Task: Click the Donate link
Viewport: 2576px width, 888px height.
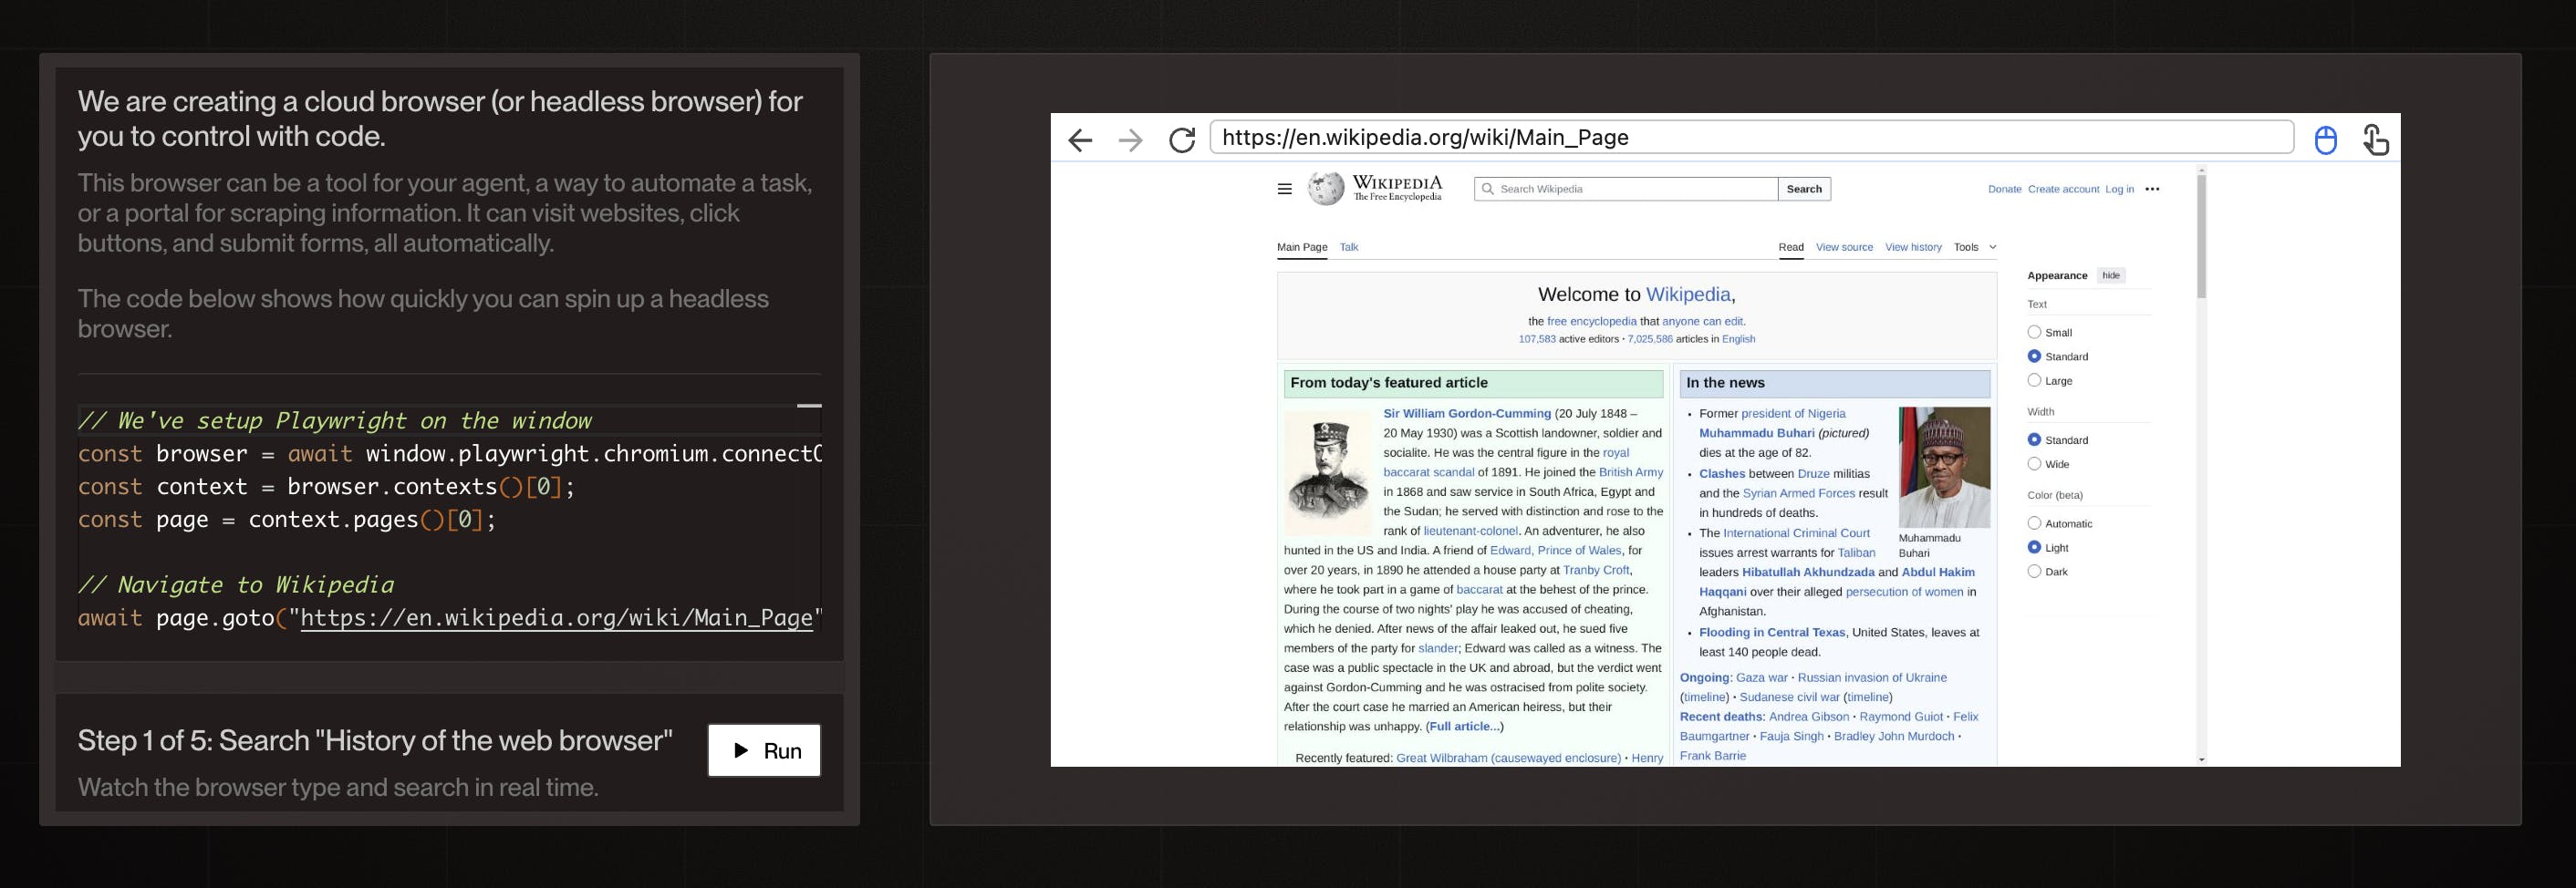Action: point(2004,189)
